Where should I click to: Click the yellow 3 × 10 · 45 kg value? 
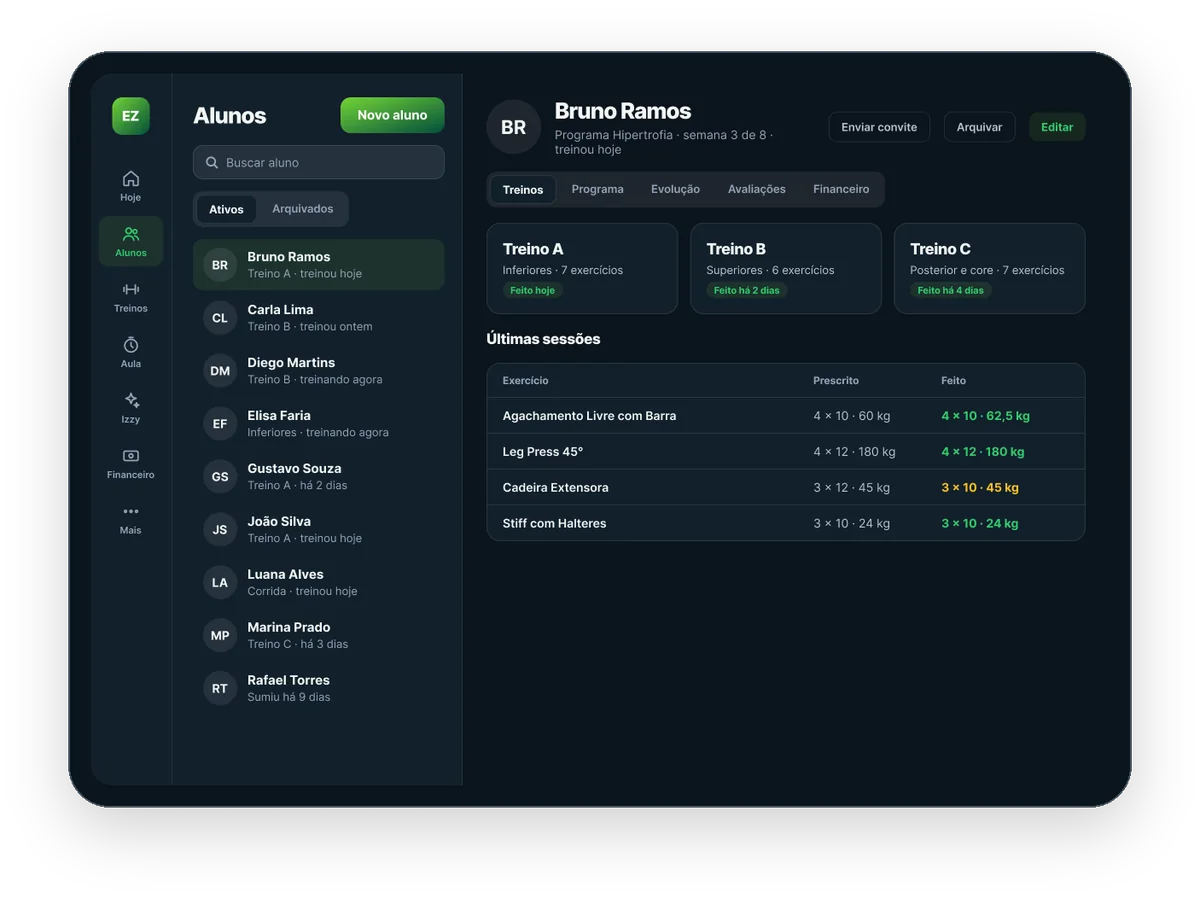980,488
